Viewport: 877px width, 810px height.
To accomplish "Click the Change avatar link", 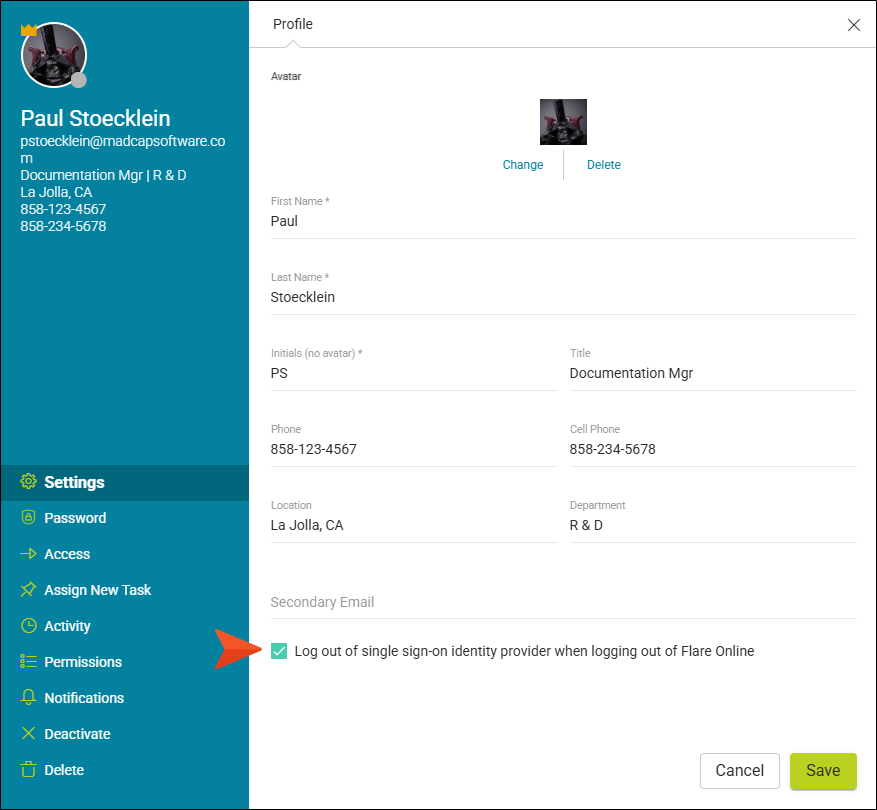I will tap(522, 164).
